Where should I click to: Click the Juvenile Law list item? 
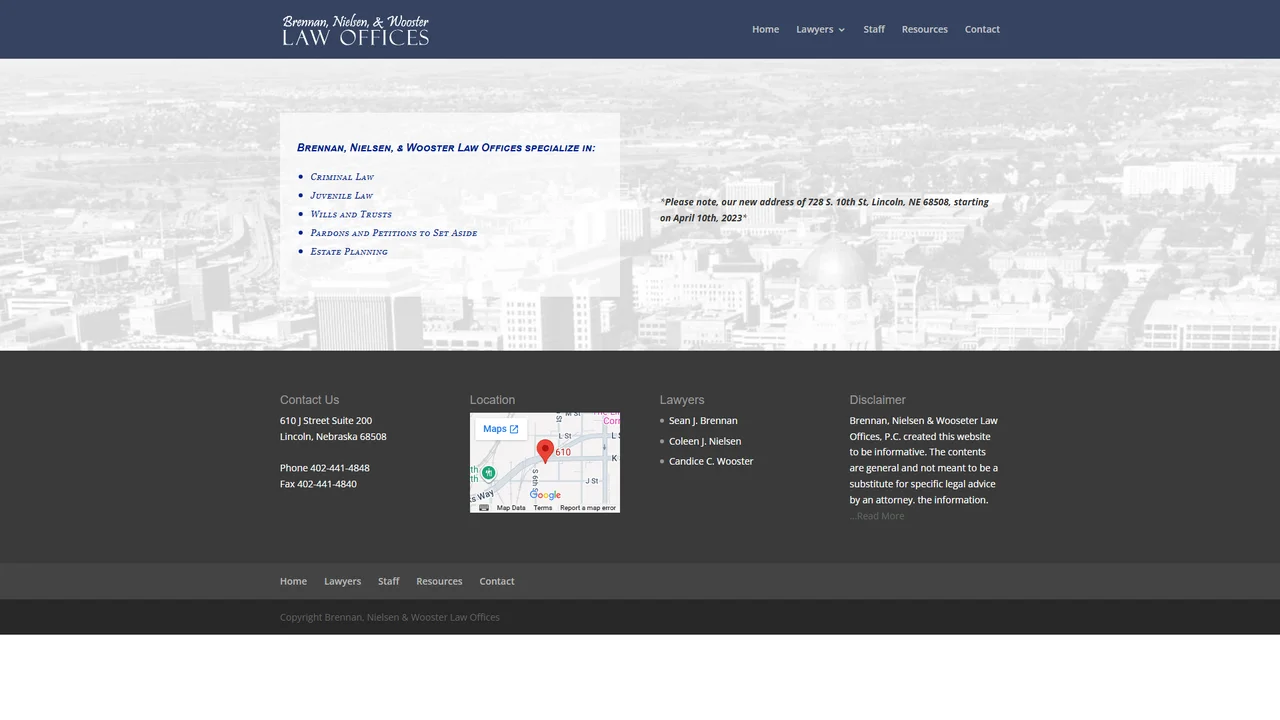(x=341, y=196)
